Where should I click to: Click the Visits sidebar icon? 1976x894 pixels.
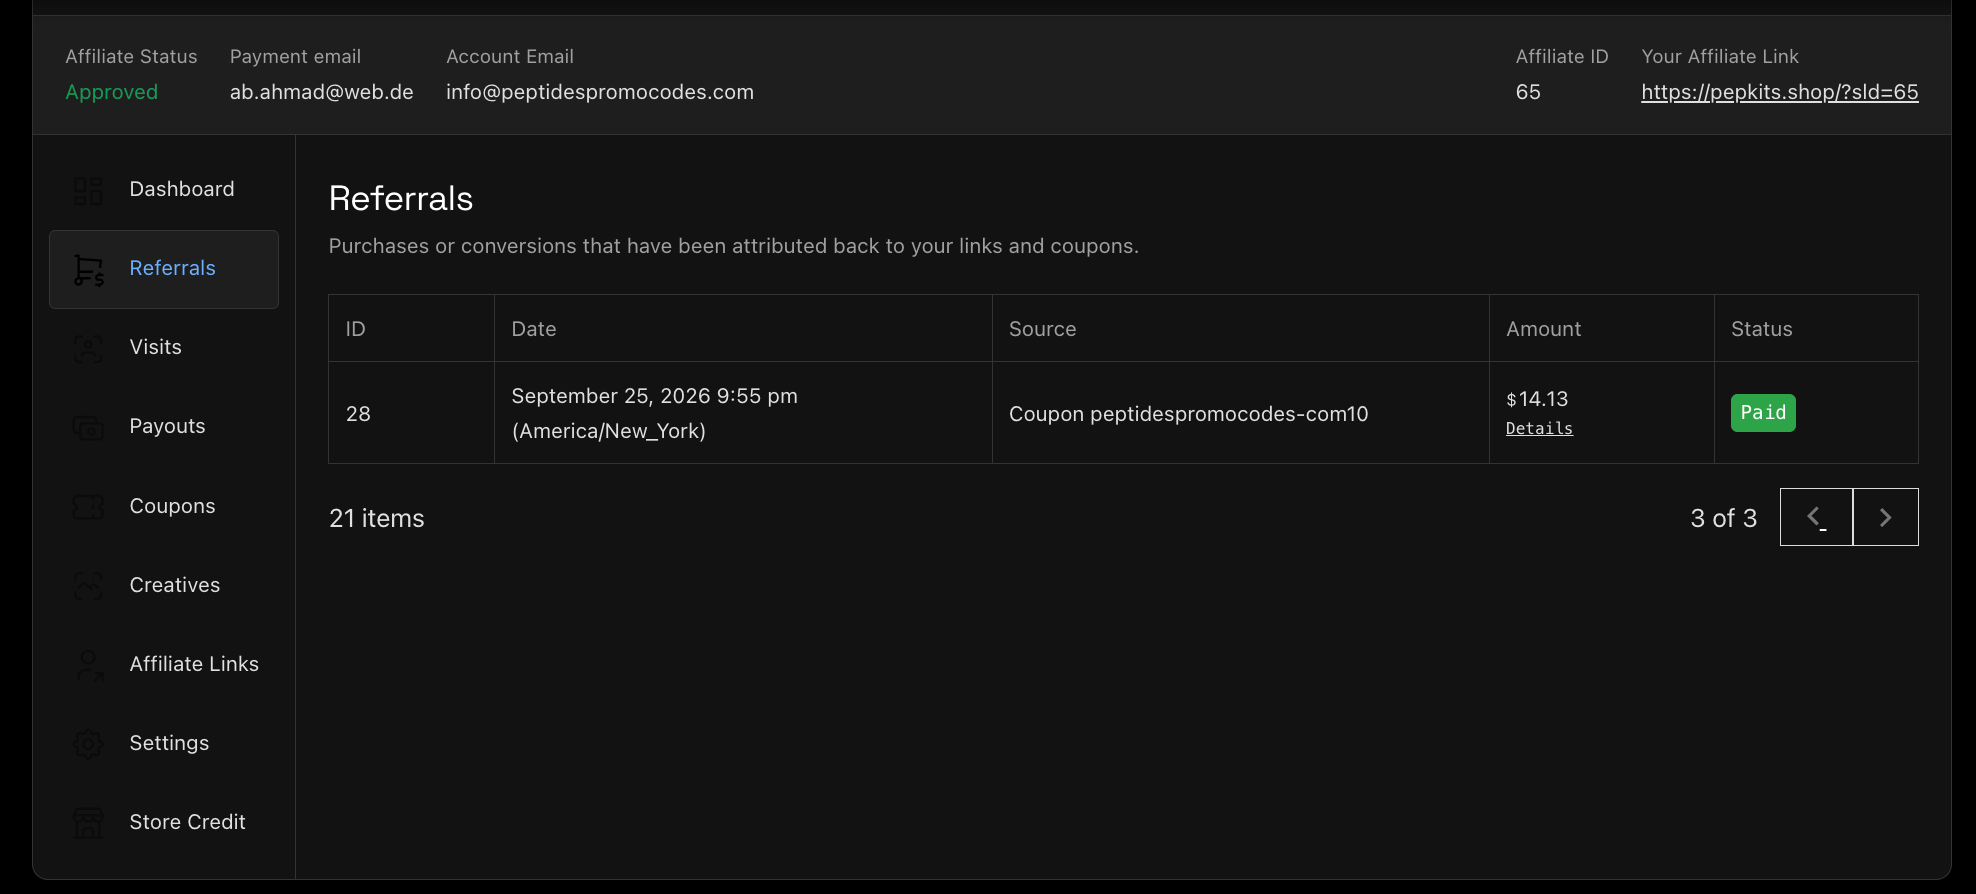coord(88,348)
